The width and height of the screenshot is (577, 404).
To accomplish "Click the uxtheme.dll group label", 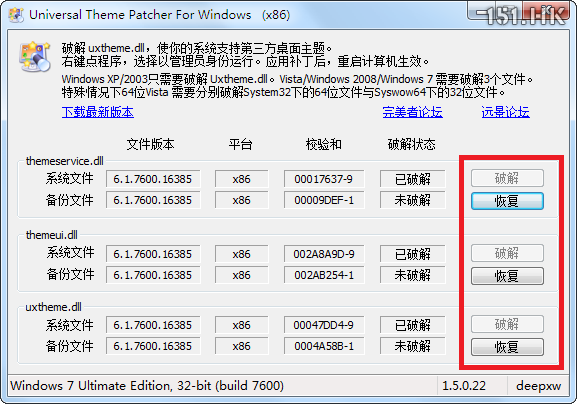I will [x=53, y=307].
